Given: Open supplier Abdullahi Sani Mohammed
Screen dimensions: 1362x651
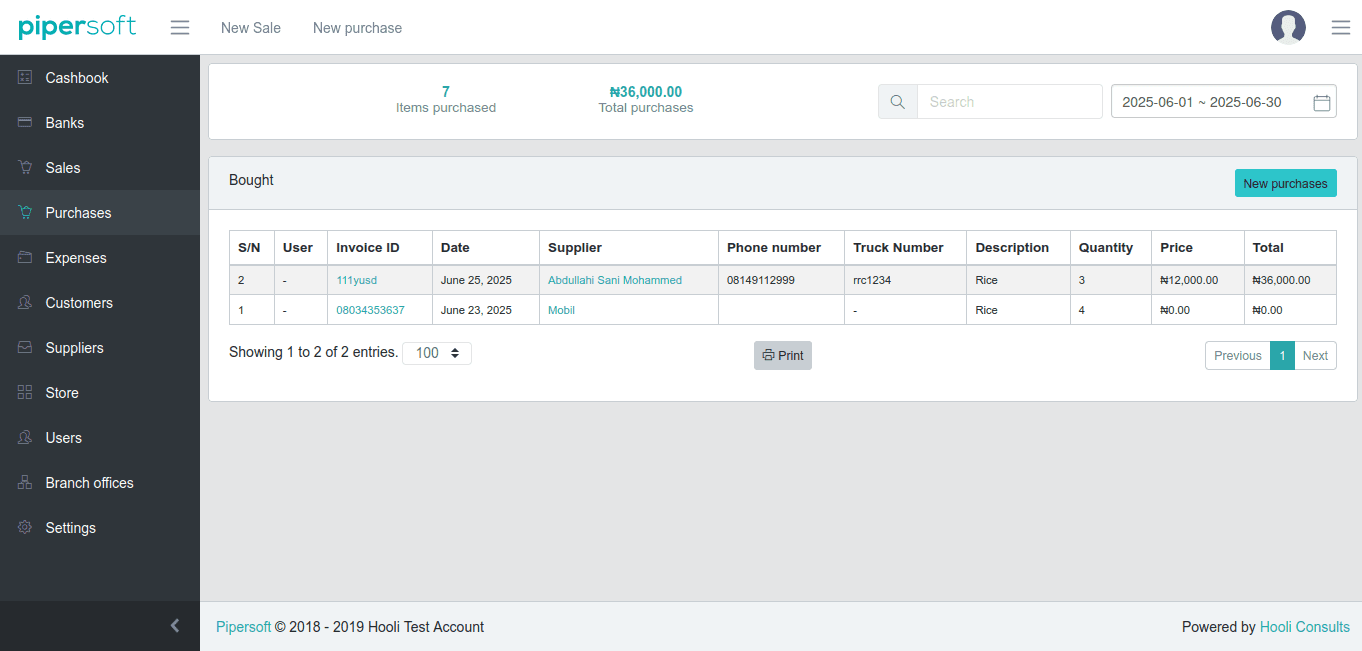Looking at the screenshot, I should tap(615, 280).
